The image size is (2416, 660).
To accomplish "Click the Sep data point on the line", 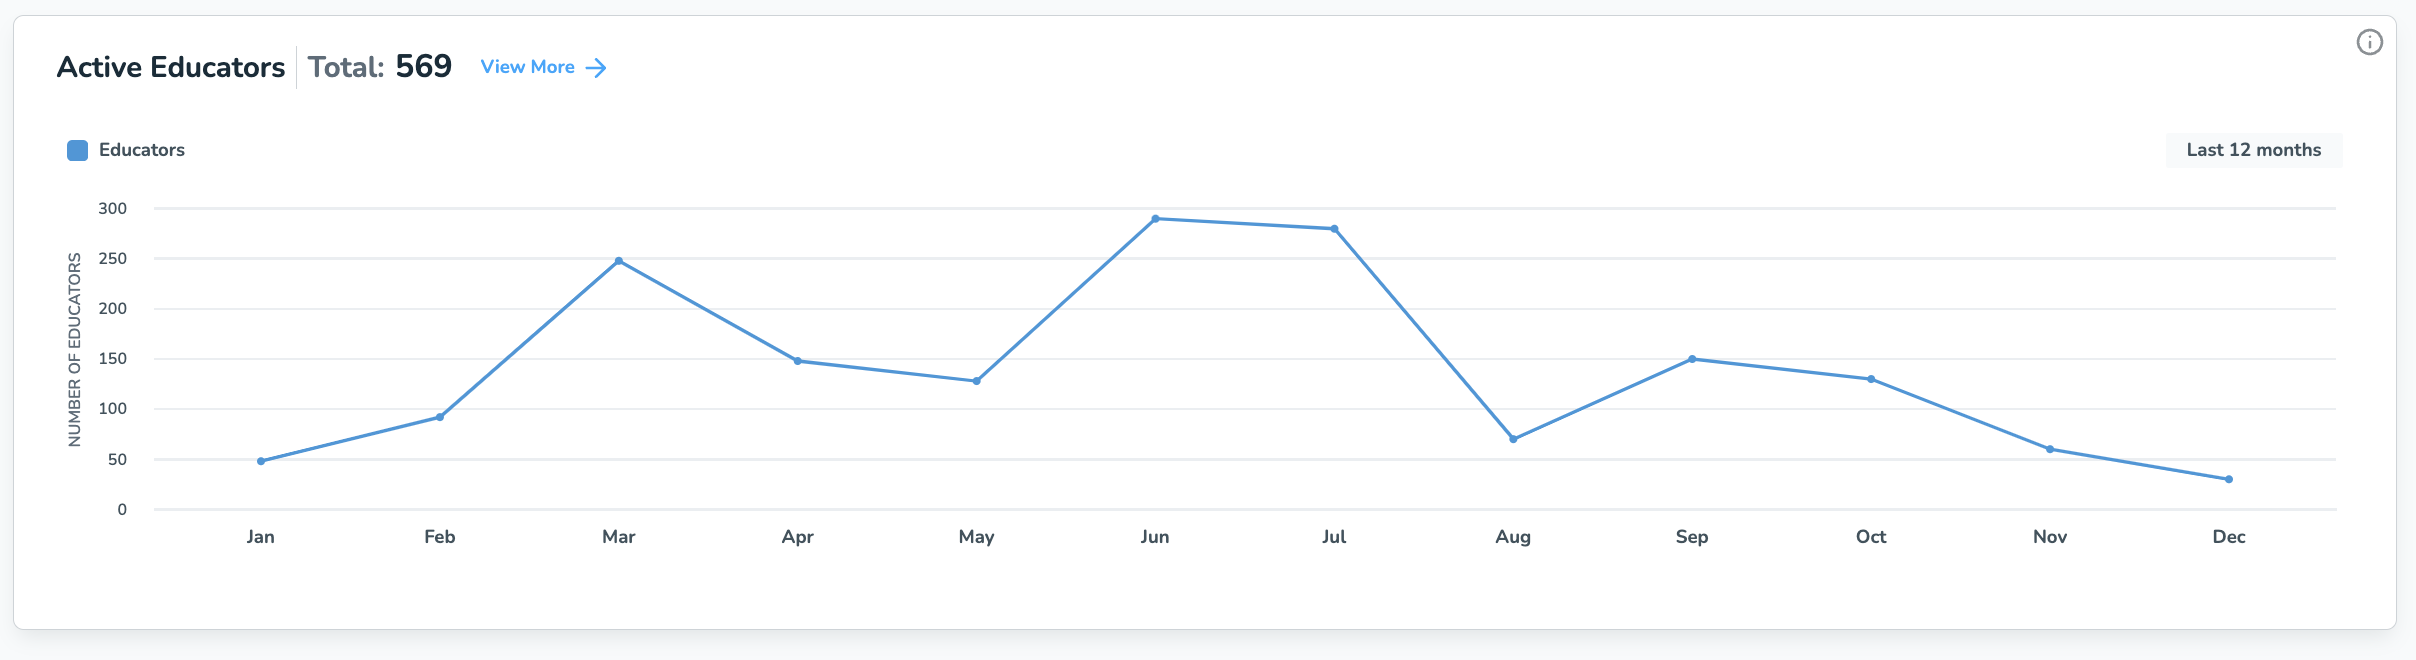I will pyautogui.click(x=1692, y=359).
